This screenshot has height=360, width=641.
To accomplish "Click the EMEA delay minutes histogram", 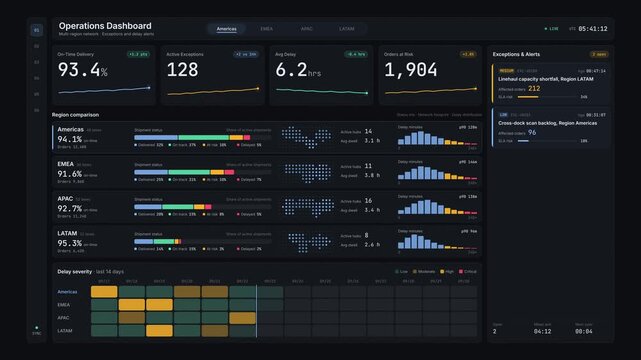I will pos(437,172).
